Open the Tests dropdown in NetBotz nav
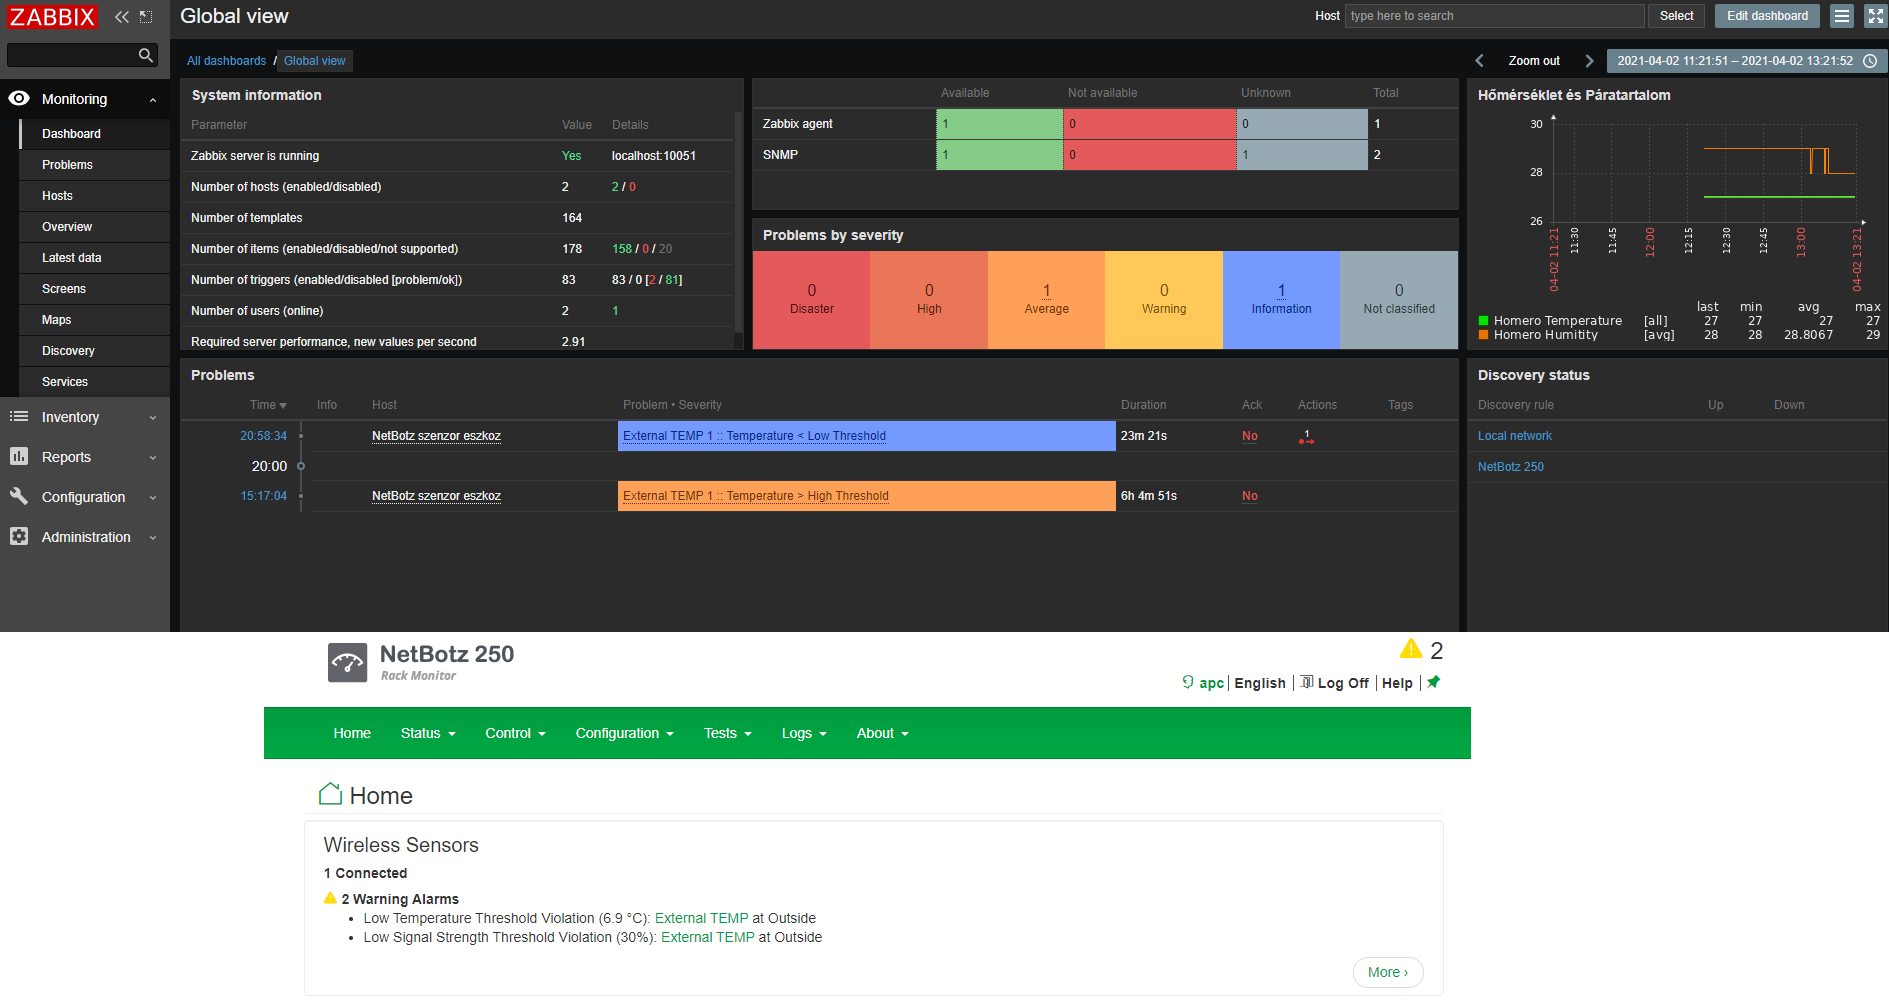Screen dimensions: 1889x1000 tap(727, 733)
